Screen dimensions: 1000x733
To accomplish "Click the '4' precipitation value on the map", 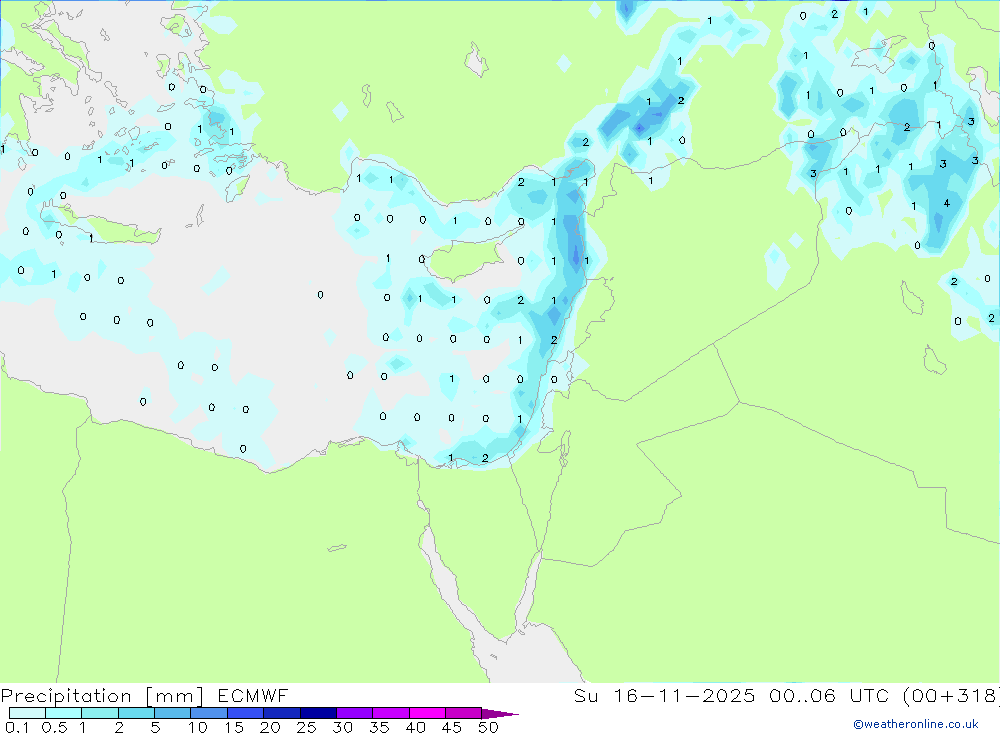I will click(946, 204).
